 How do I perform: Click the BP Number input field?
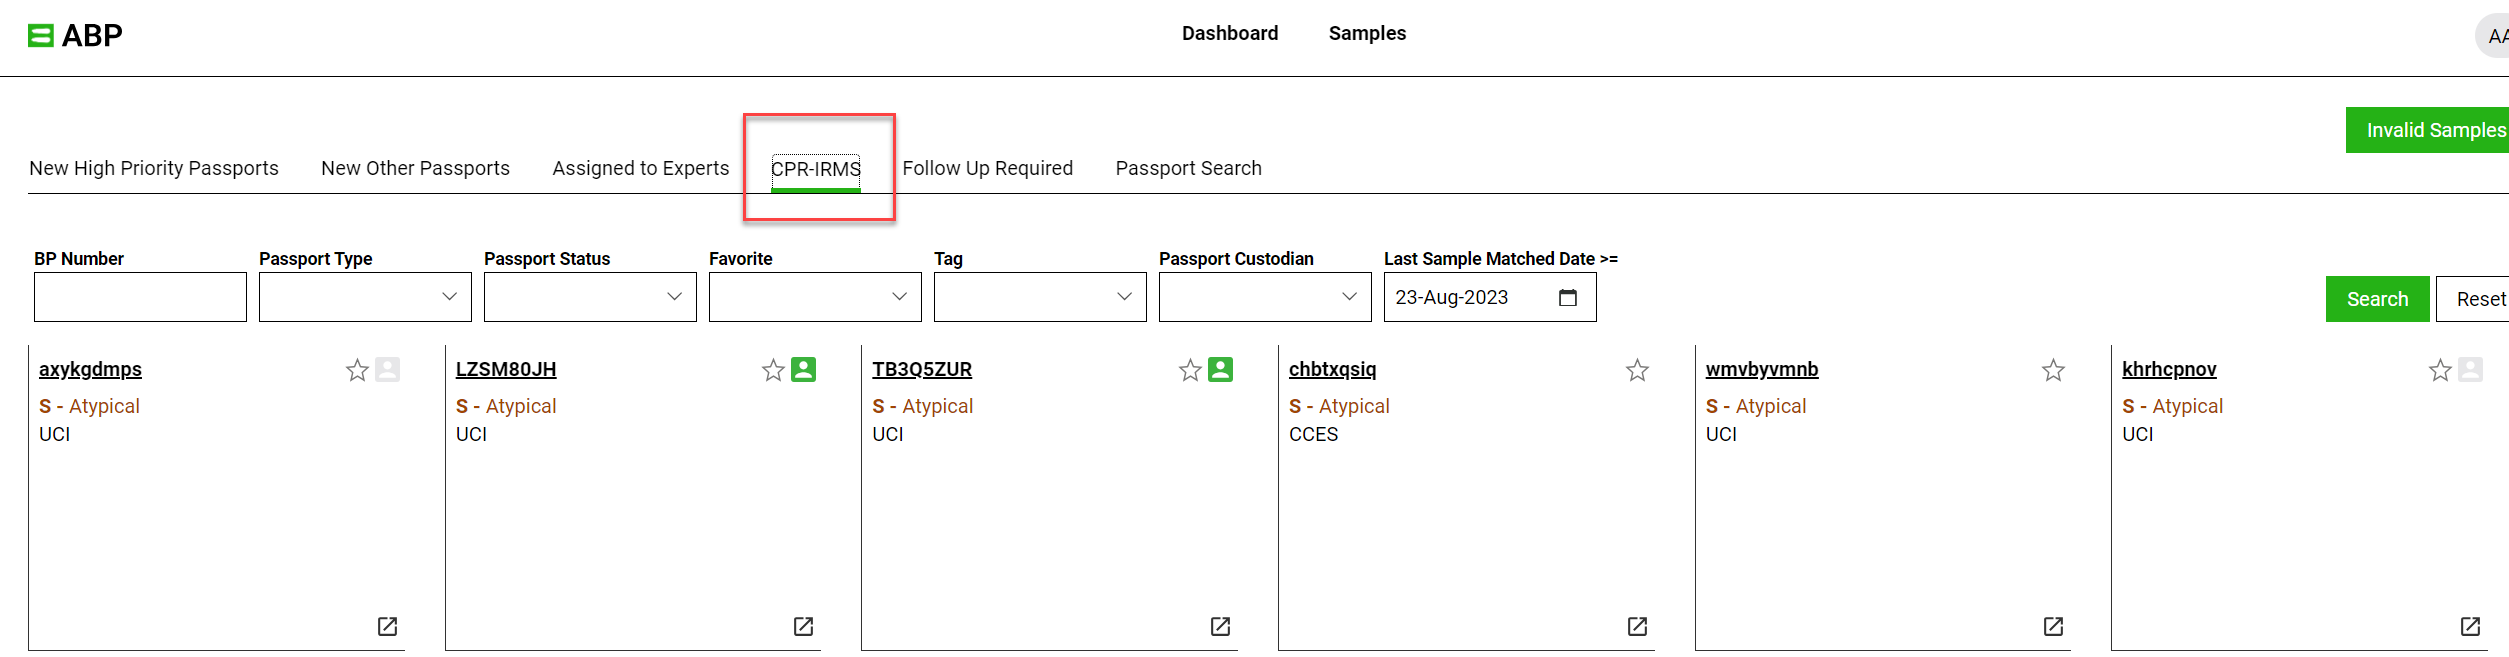point(140,297)
